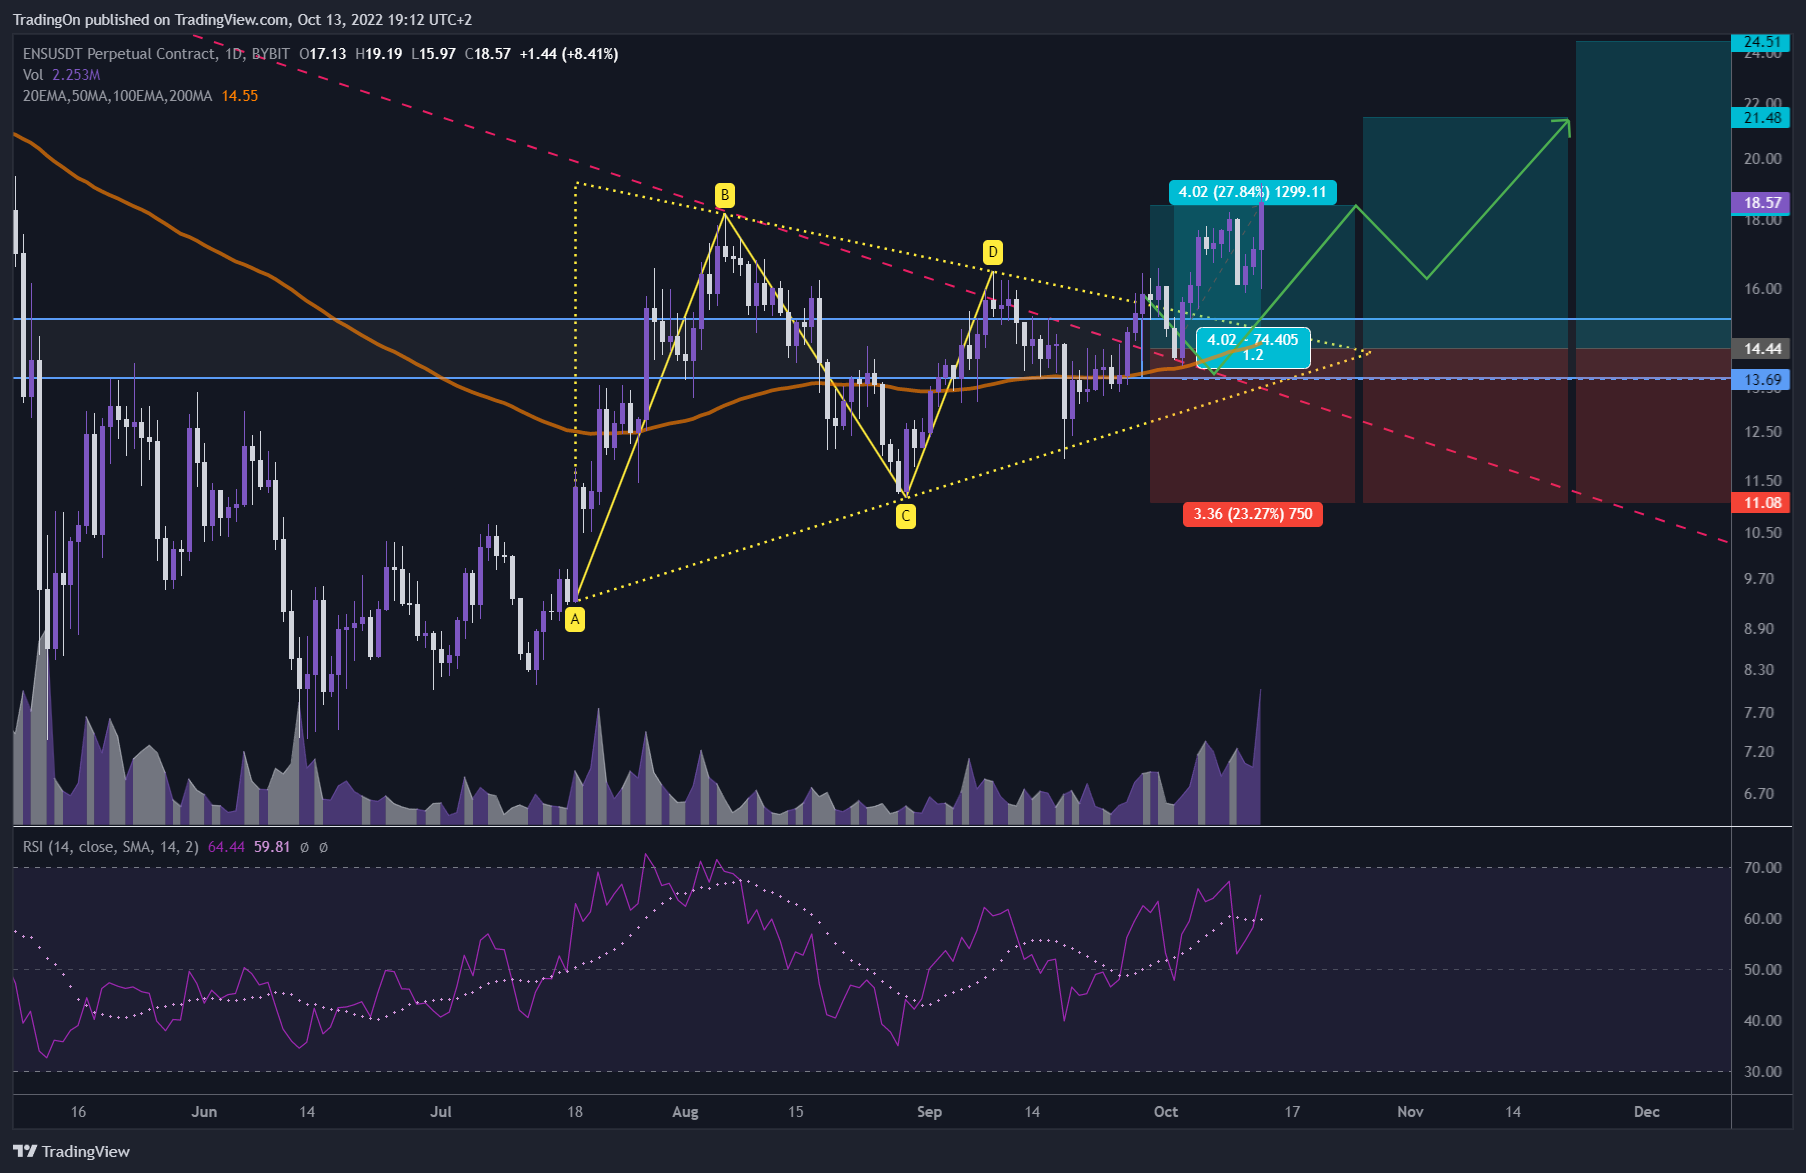Click the 24.51 price axis tag
Screen dimensions: 1806x1173
(x=1761, y=42)
